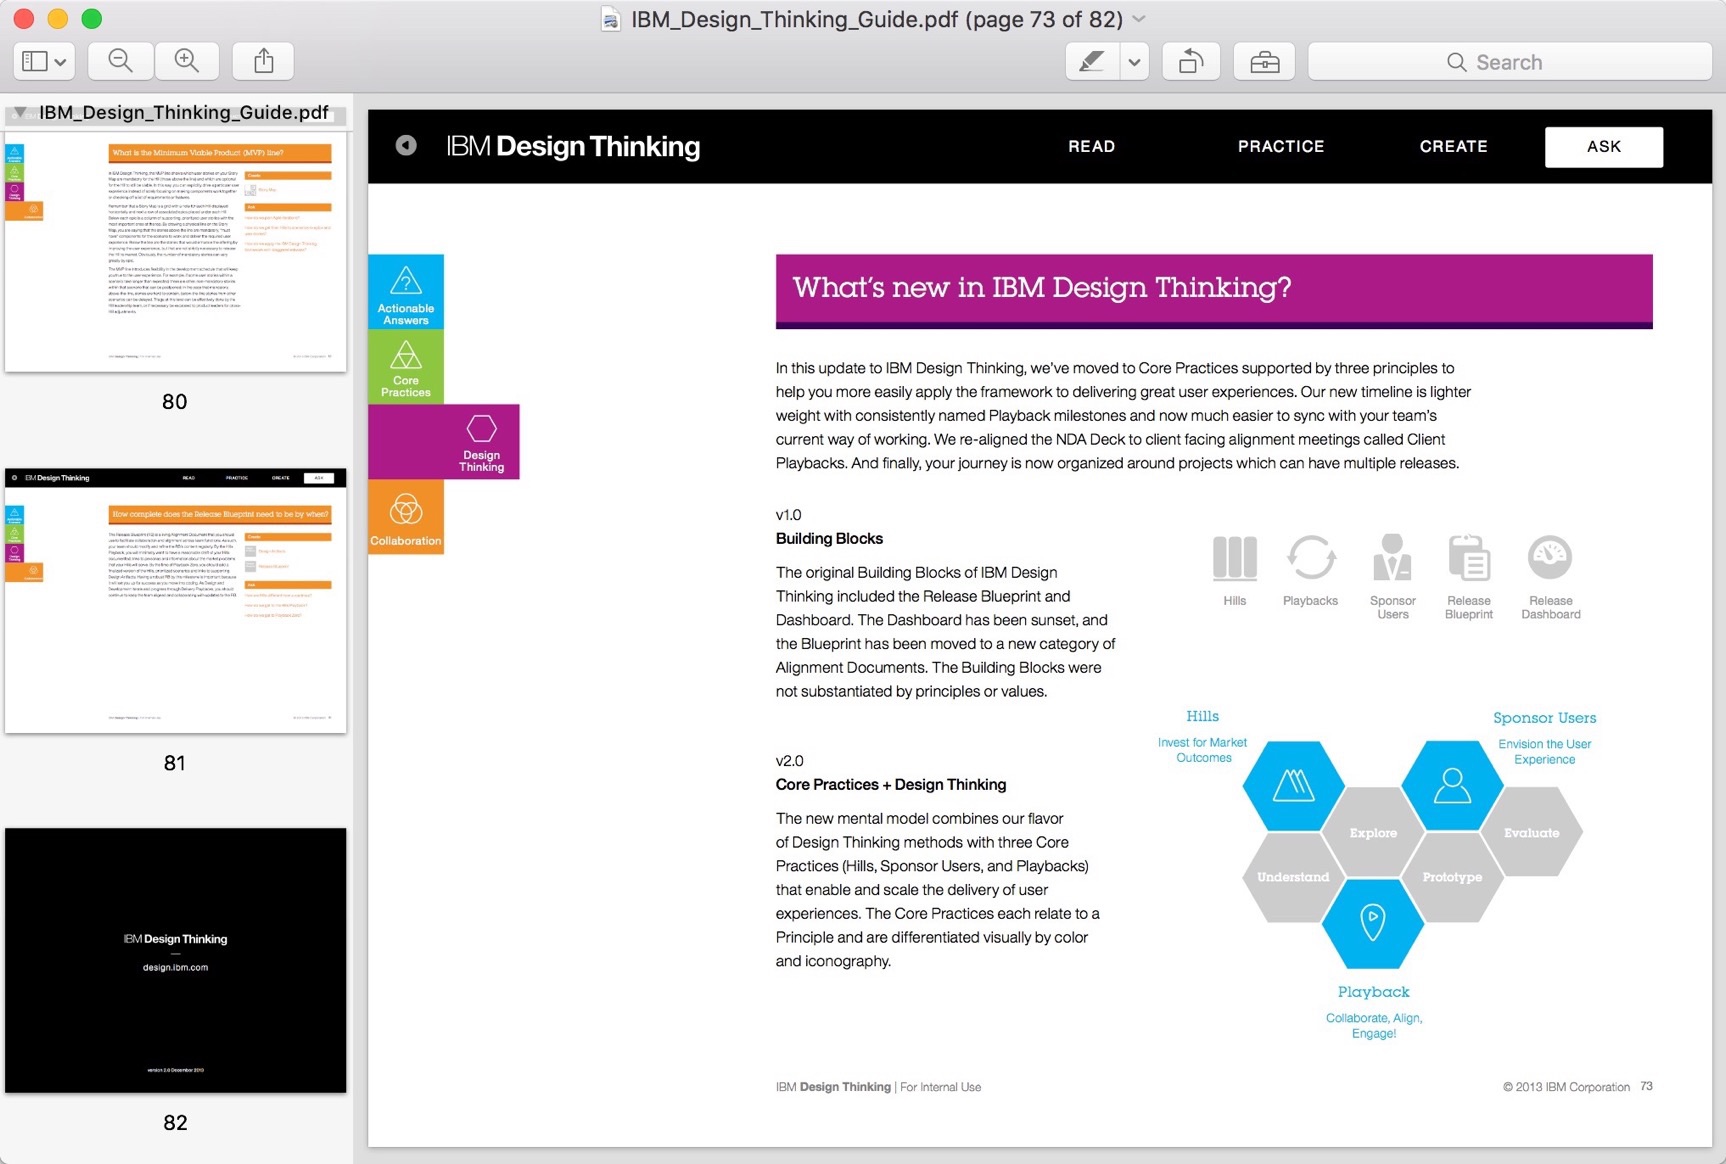Open the Share menu icon

pyautogui.click(x=263, y=62)
